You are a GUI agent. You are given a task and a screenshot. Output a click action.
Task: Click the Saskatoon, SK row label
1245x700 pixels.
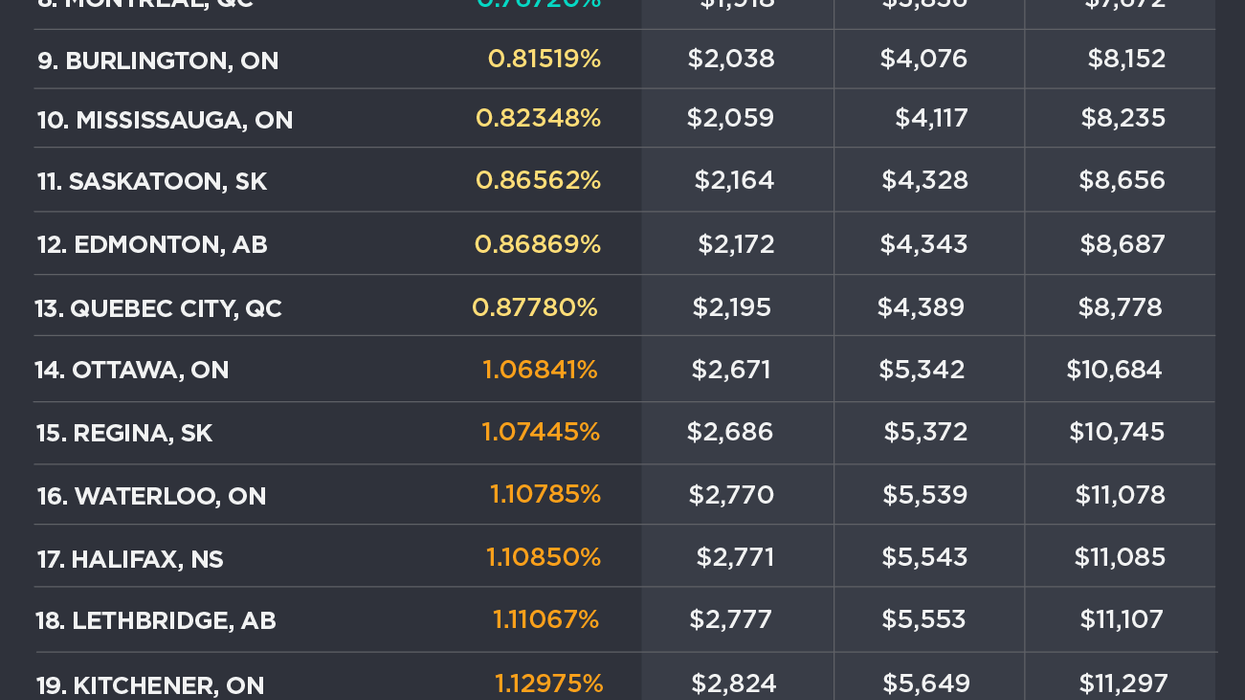coord(152,182)
